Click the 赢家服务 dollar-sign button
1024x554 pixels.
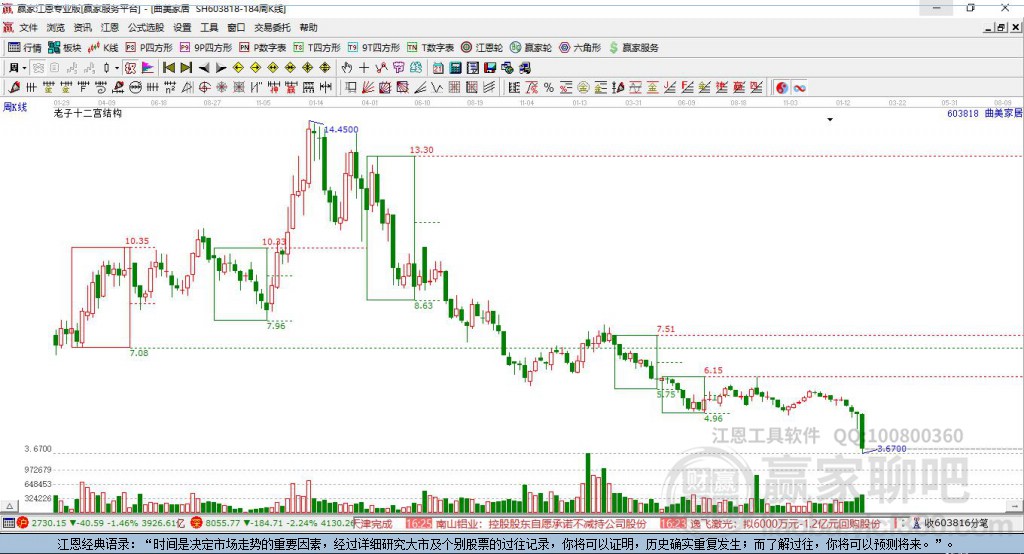[633, 48]
